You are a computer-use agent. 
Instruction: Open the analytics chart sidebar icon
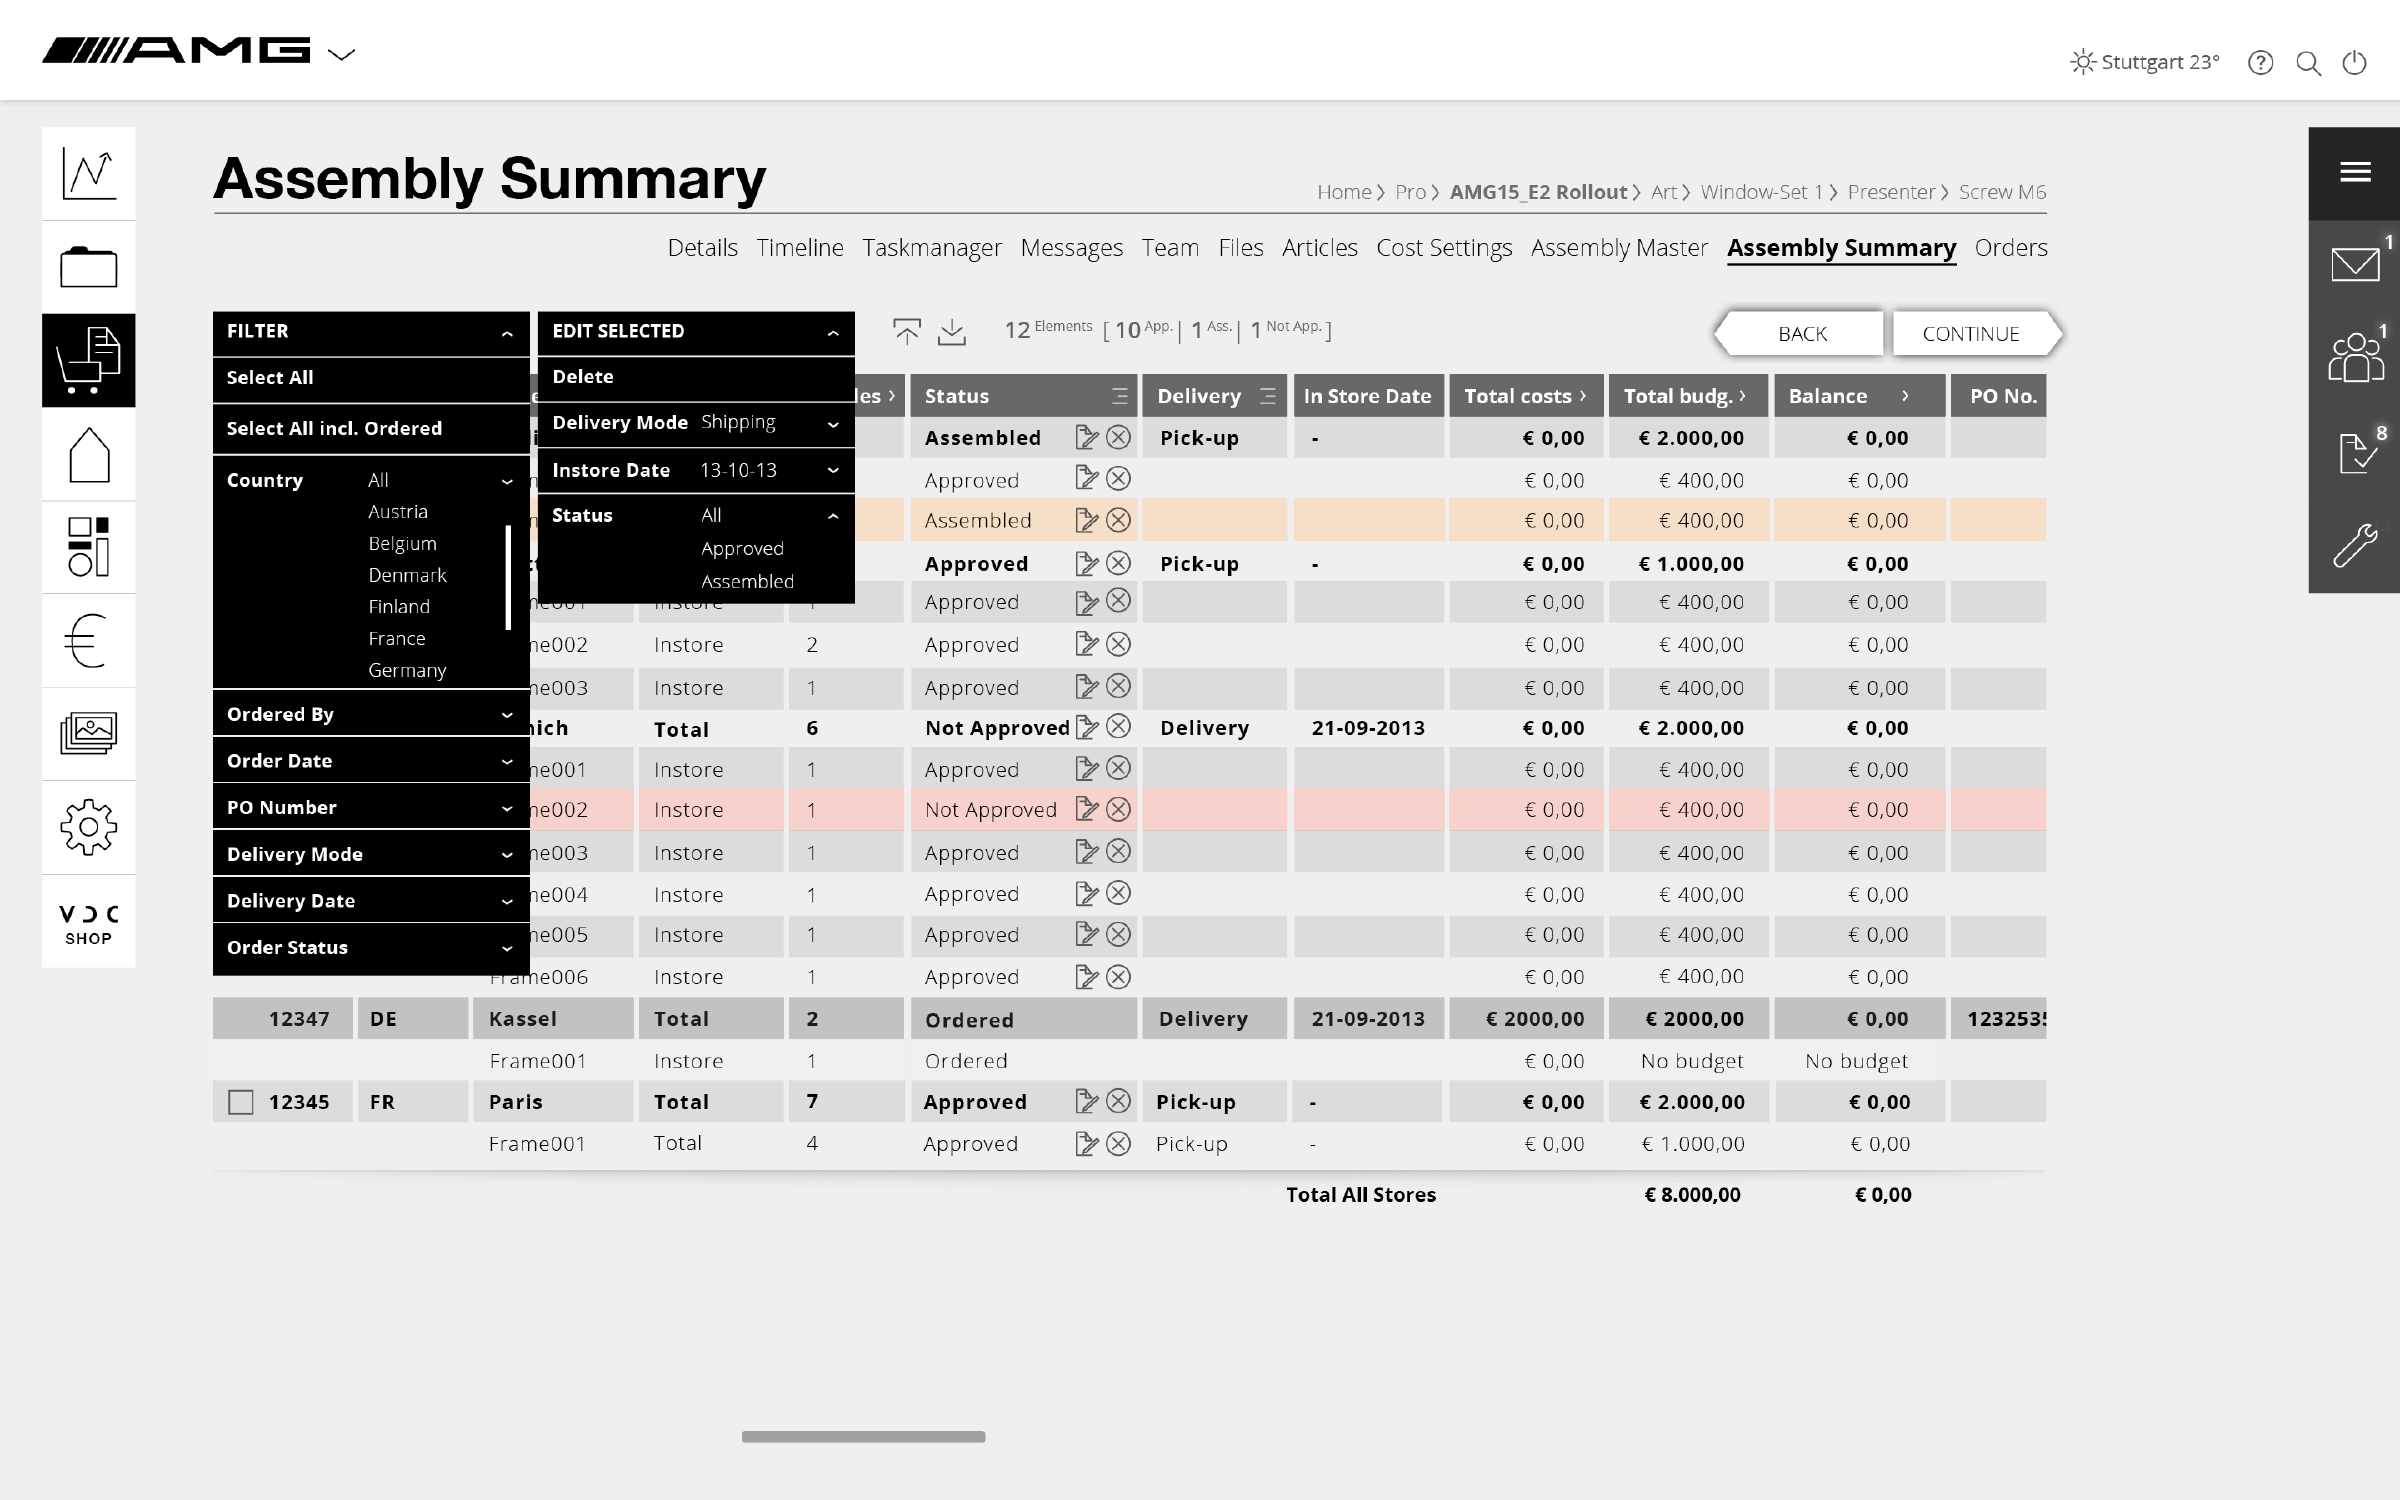coord(89,174)
